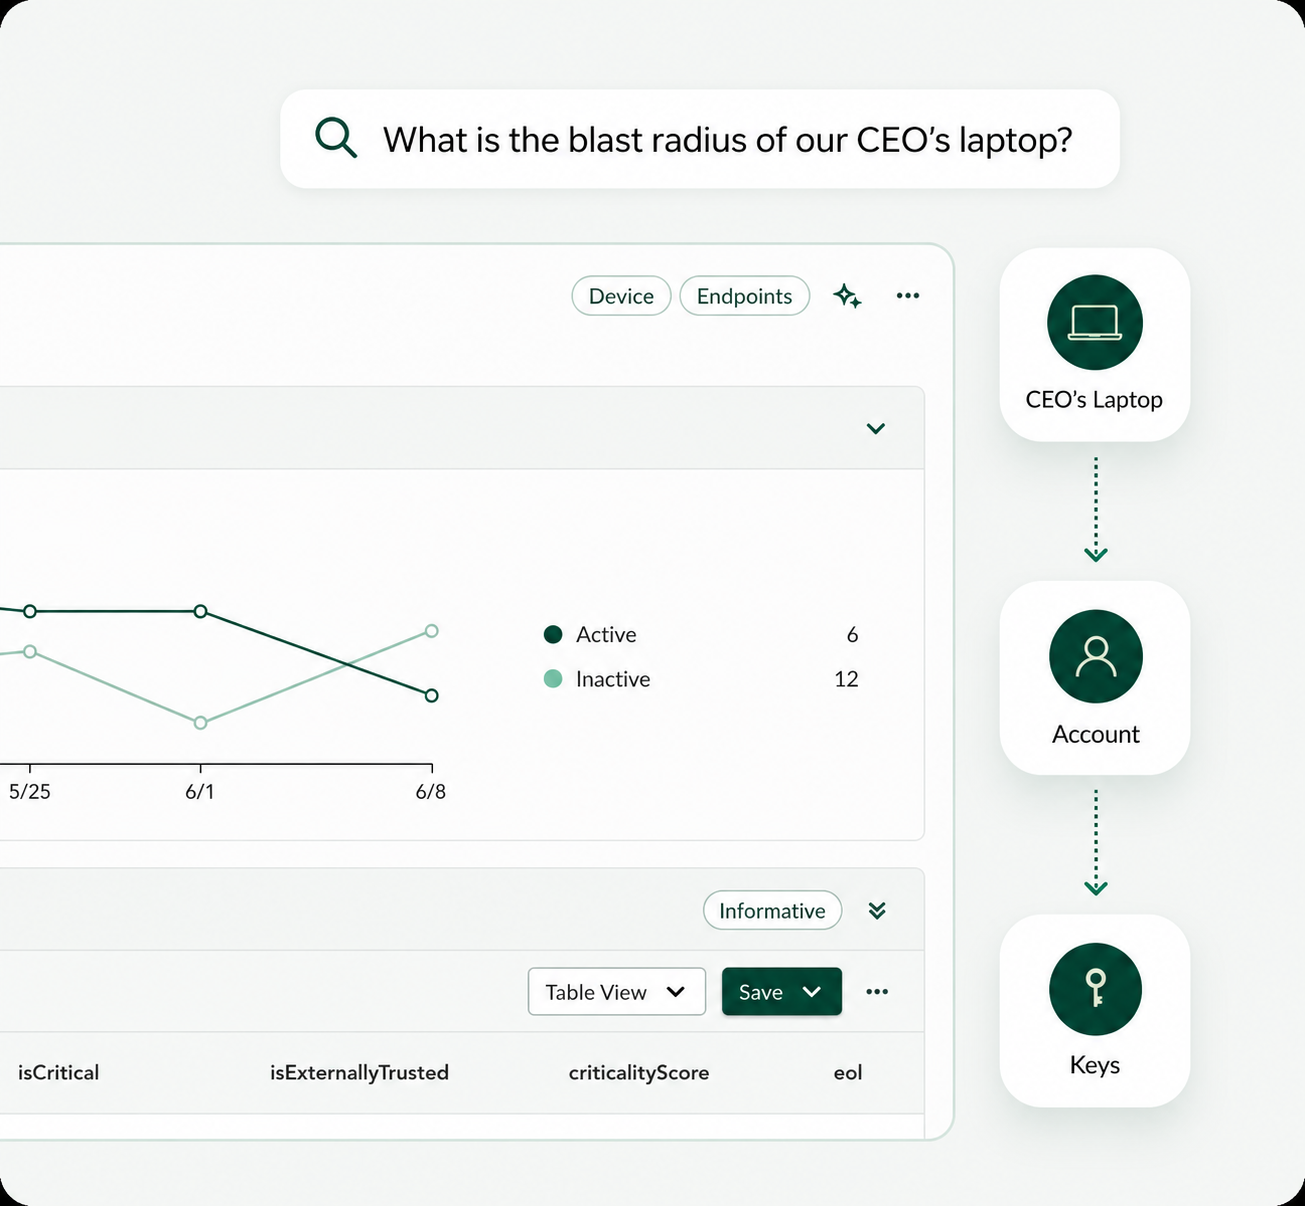This screenshot has height=1206, width=1305.
Task: Click the Inactive data point at 6/1
Action: (x=201, y=723)
